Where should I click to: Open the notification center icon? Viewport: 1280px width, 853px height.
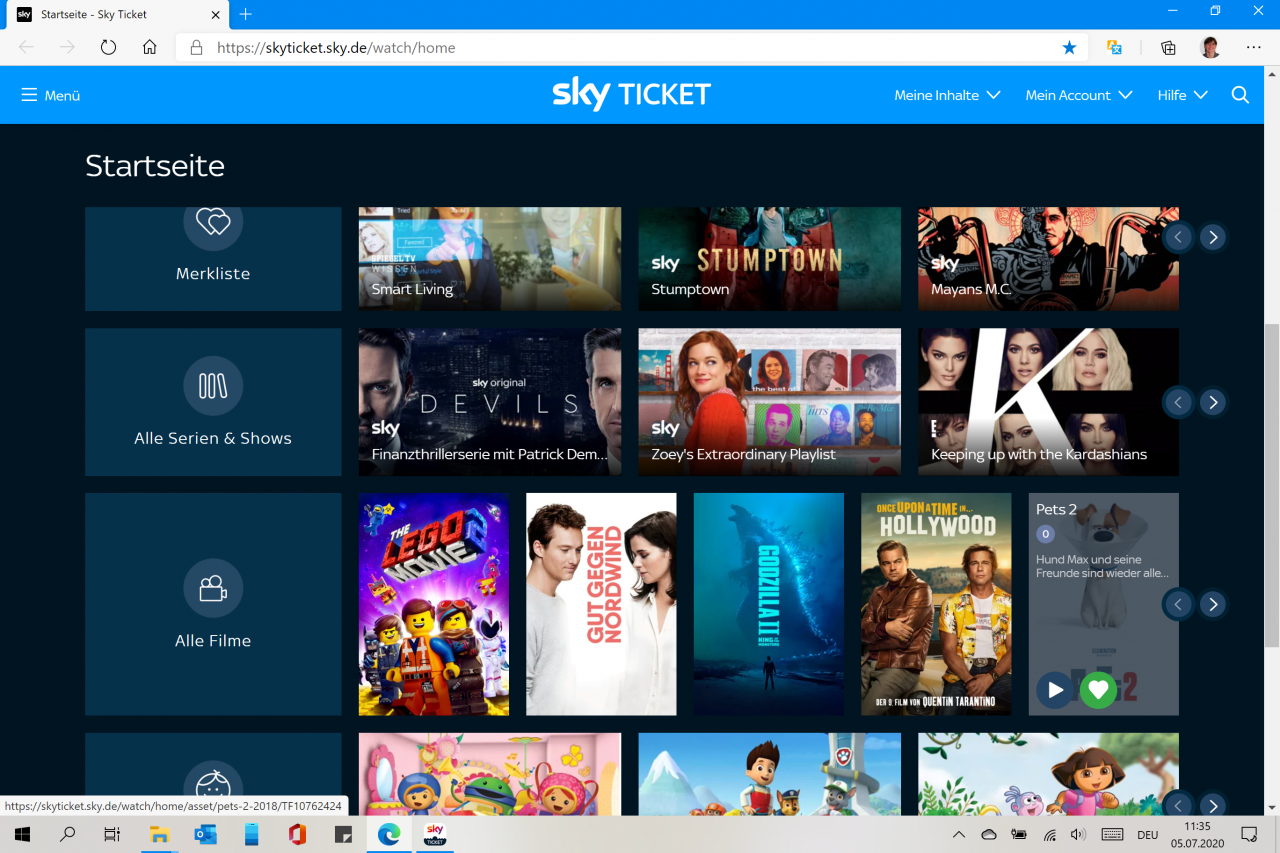pos(1249,834)
